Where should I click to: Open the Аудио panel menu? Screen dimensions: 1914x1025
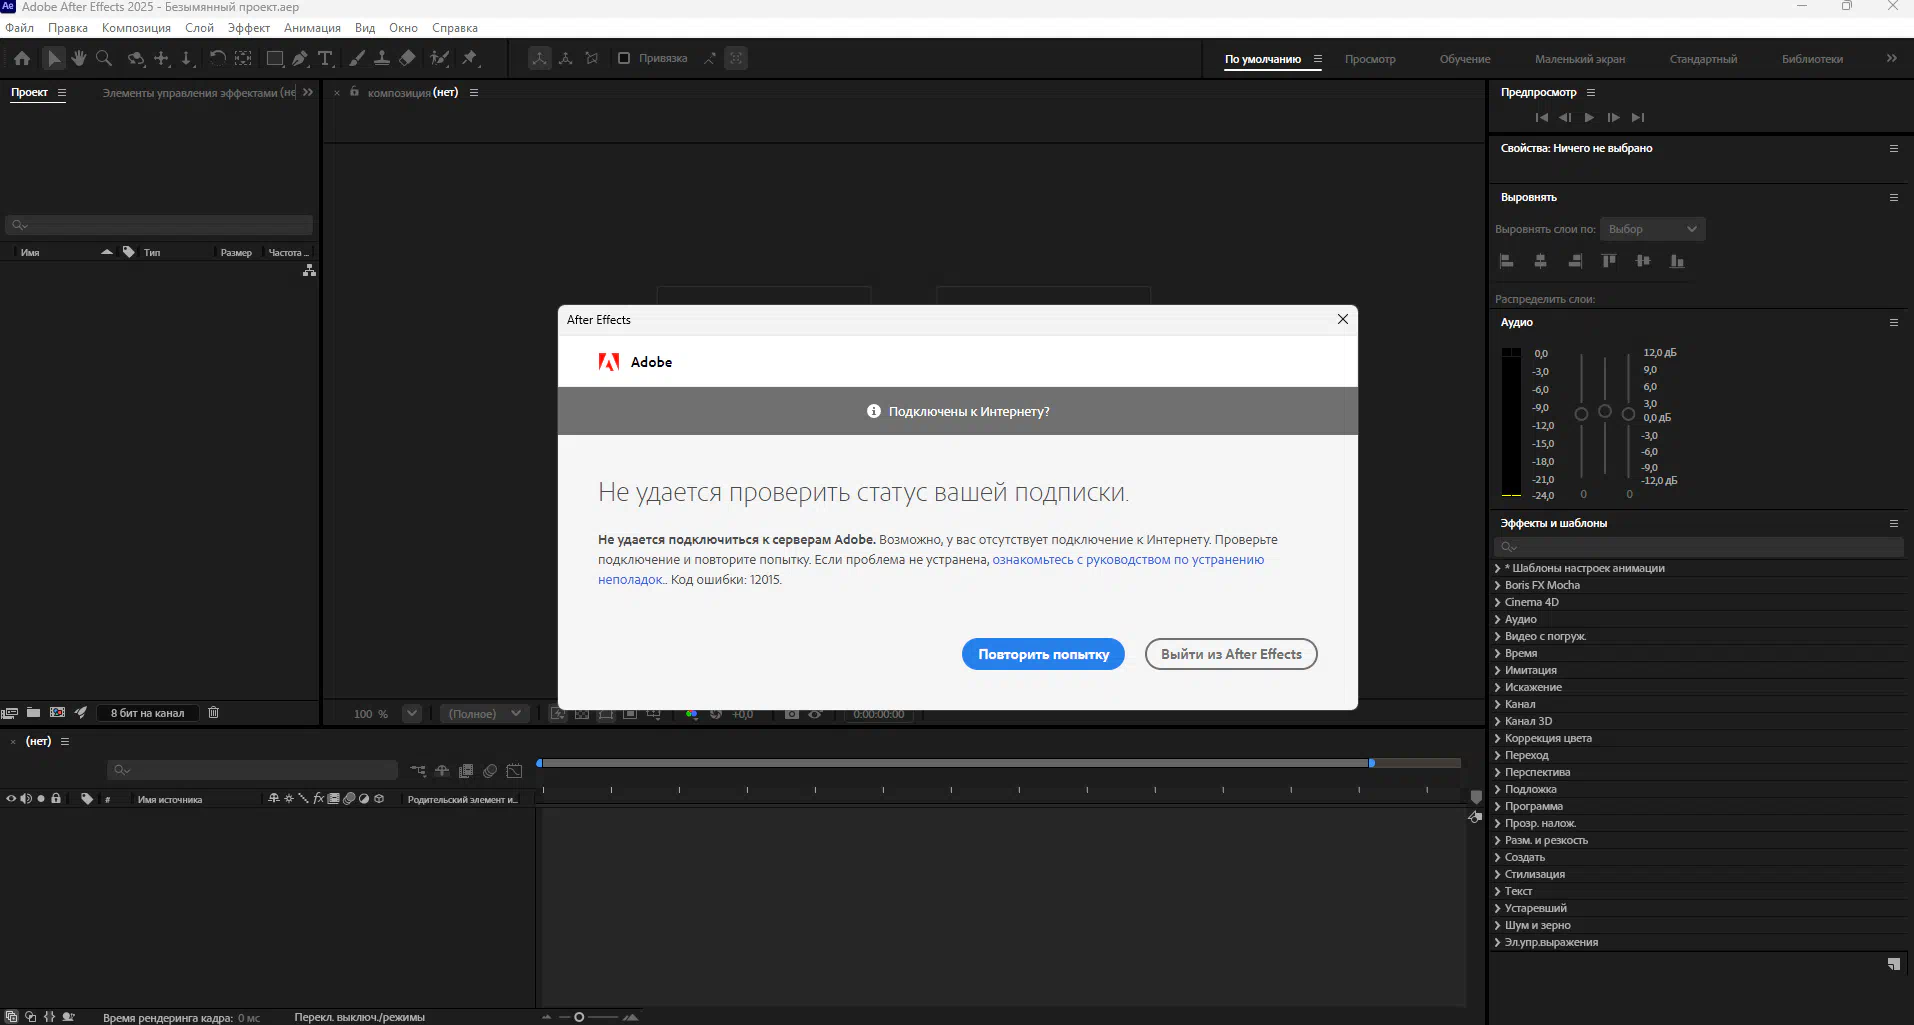(x=1893, y=322)
